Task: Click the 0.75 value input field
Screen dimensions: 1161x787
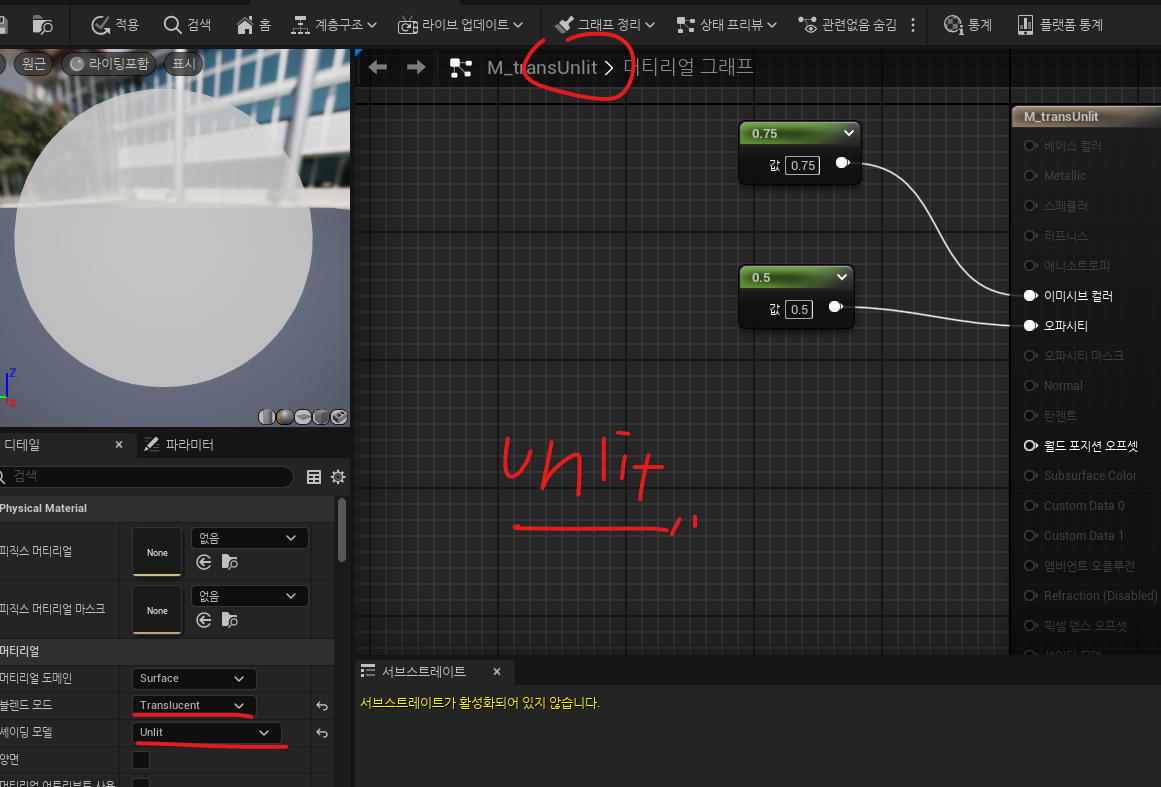Action: point(803,165)
